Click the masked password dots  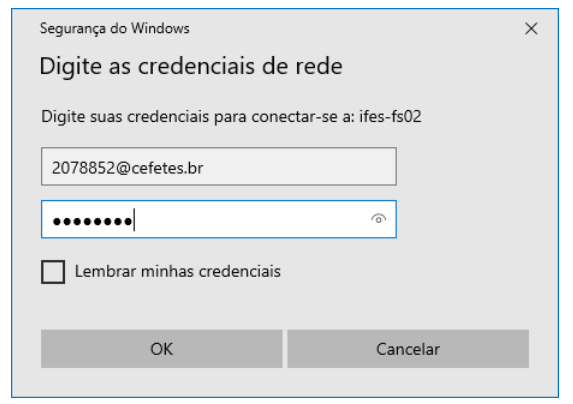click(x=92, y=221)
